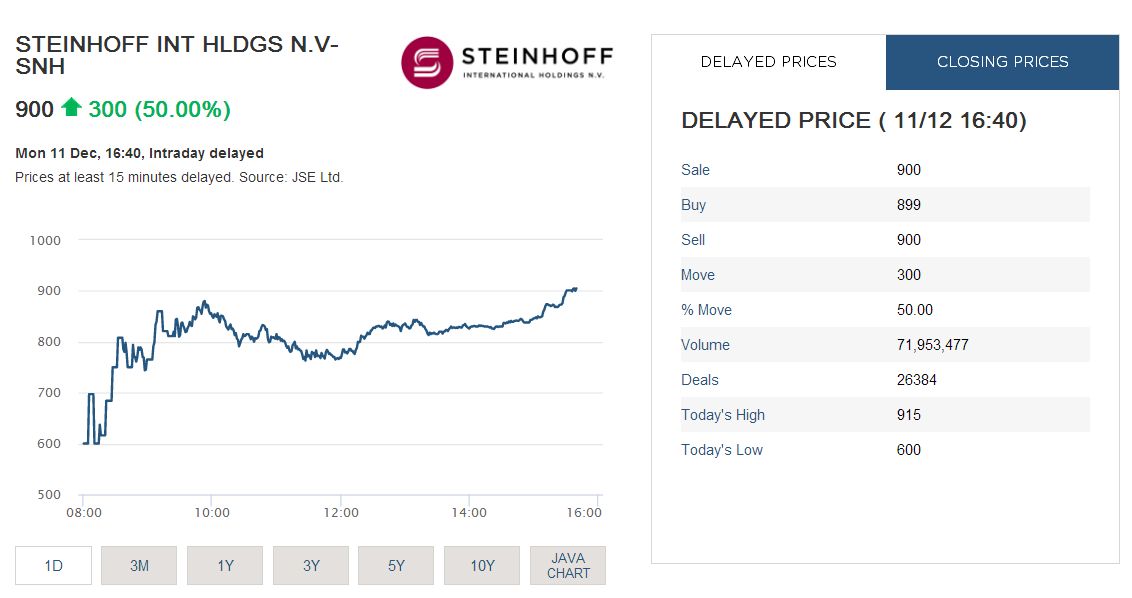Select the 5Y chart period
This screenshot has width=1132, height=598.
(x=396, y=565)
